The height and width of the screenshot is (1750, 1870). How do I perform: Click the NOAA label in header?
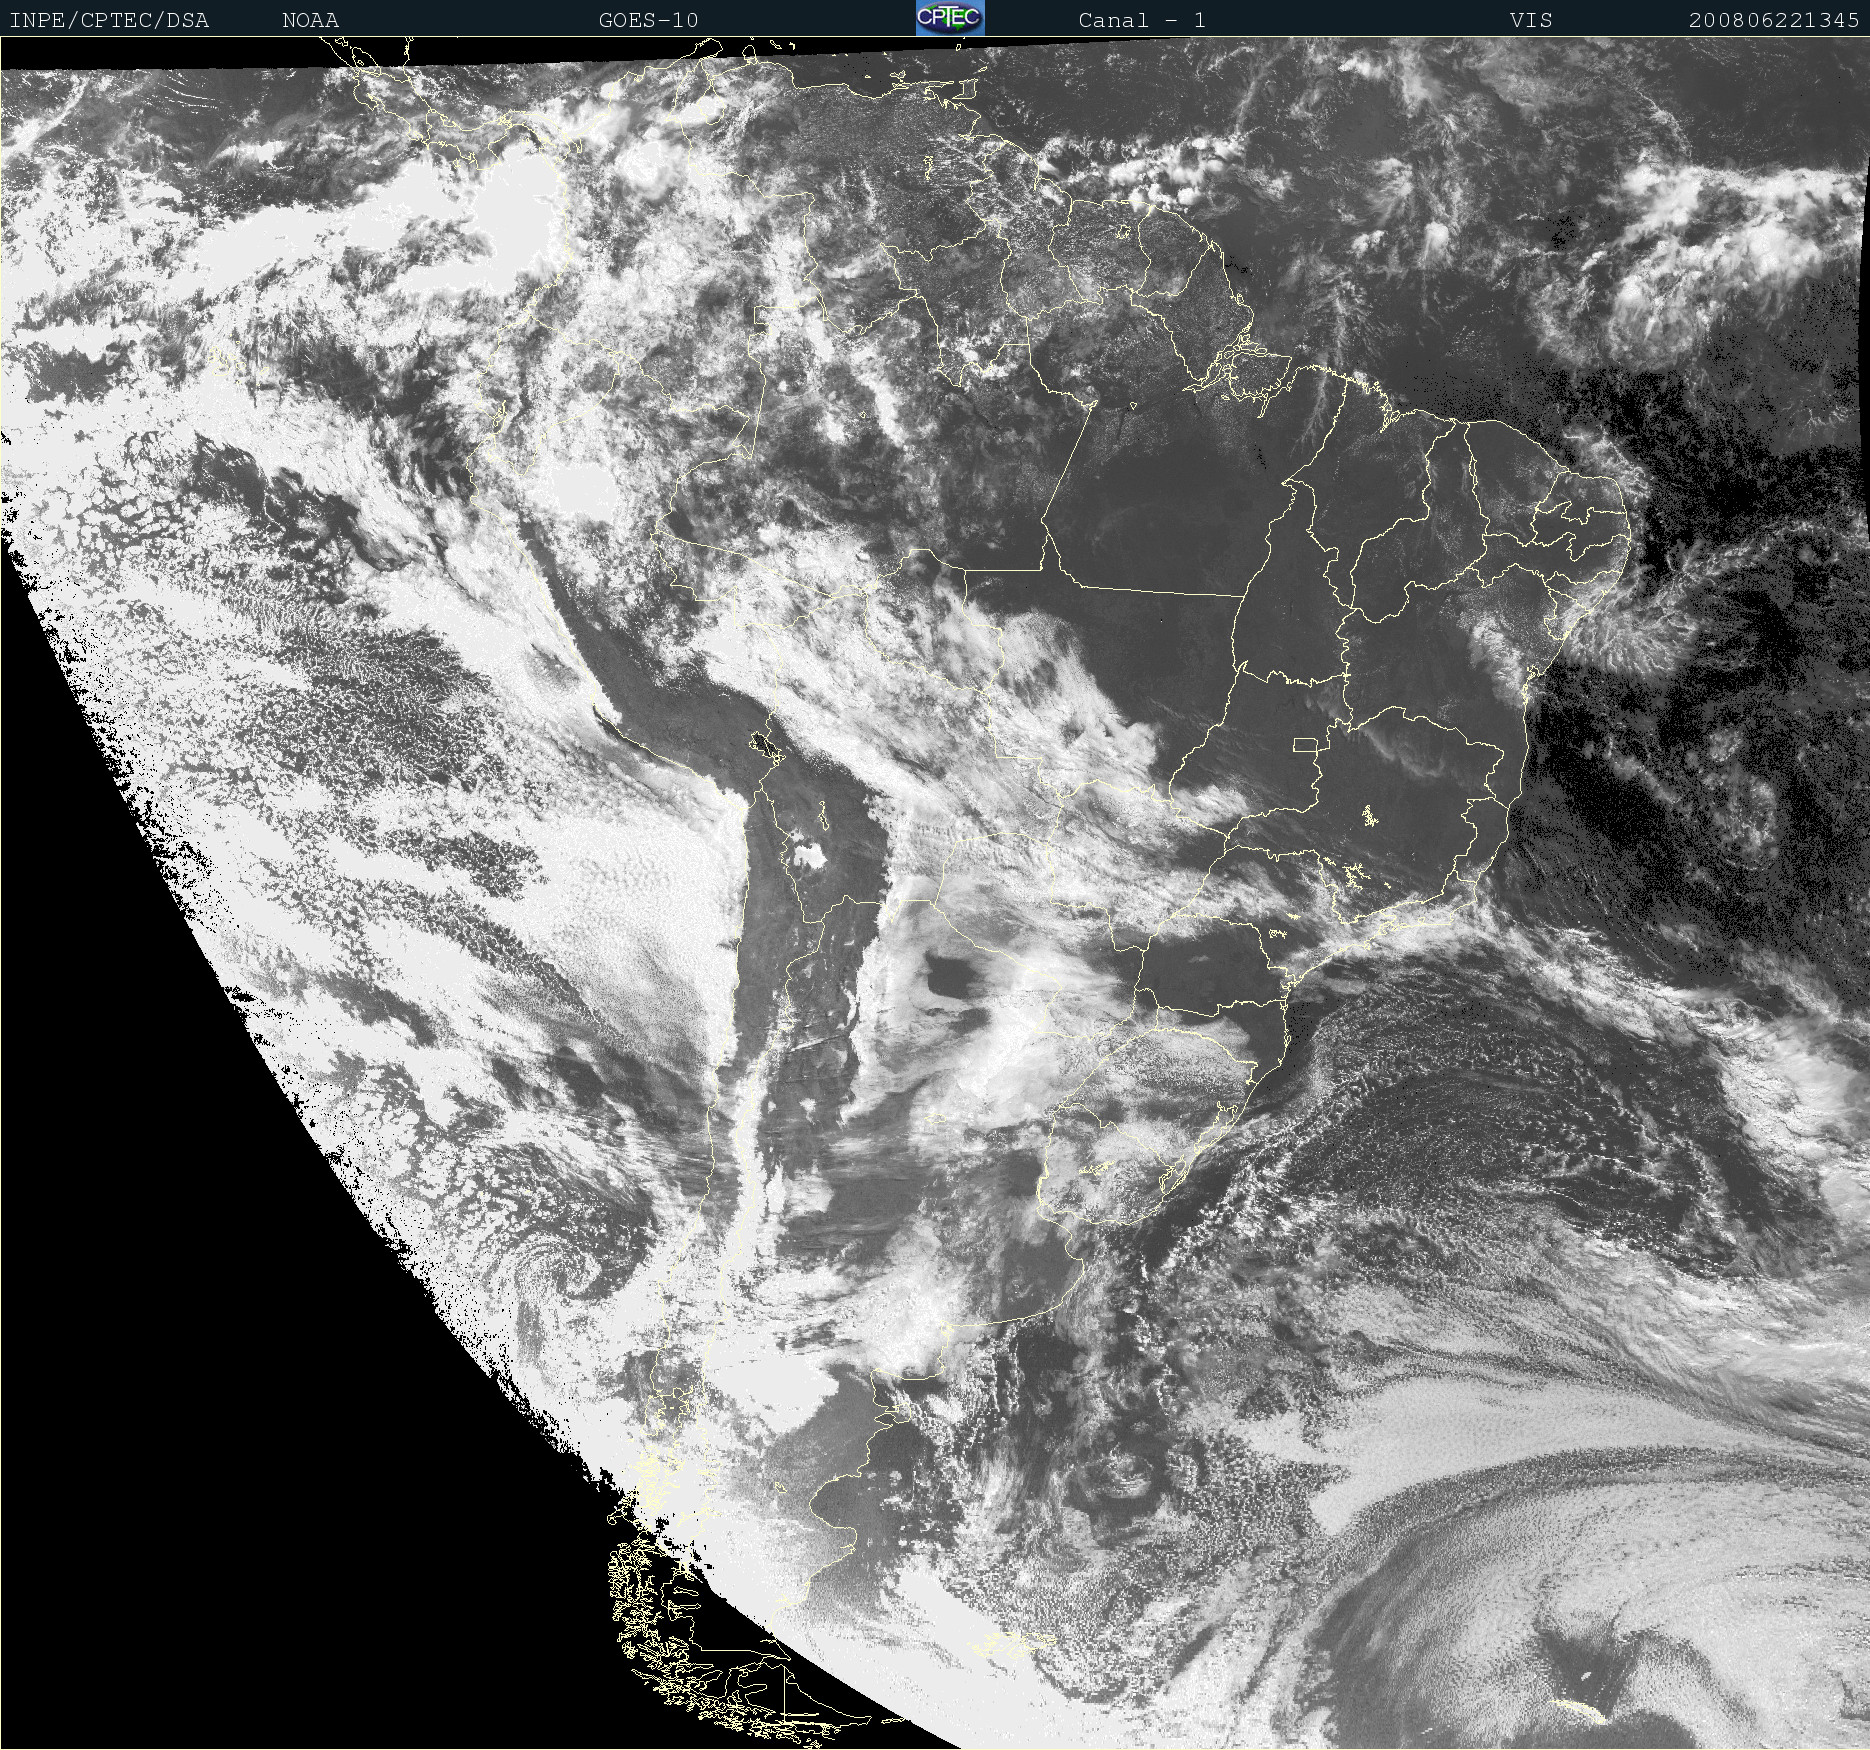310,20
